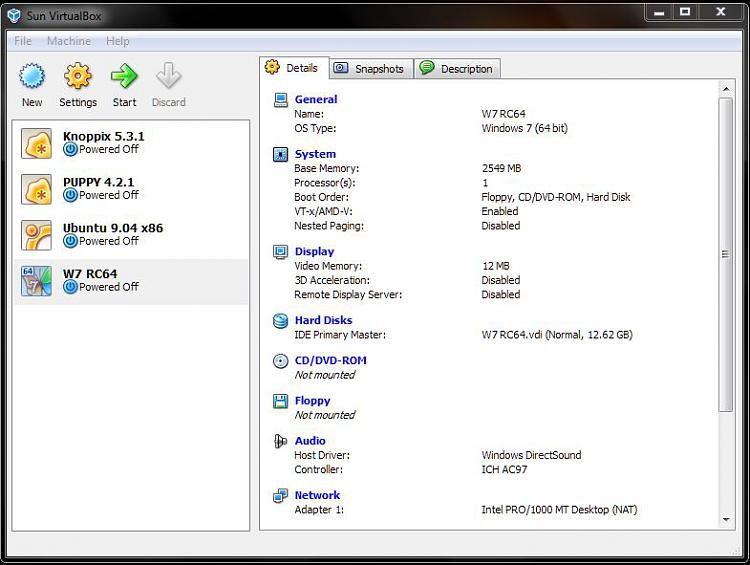Viewport: 750px width, 565px height.
Task: Open the Audio settings link
Action: (310, 441)
